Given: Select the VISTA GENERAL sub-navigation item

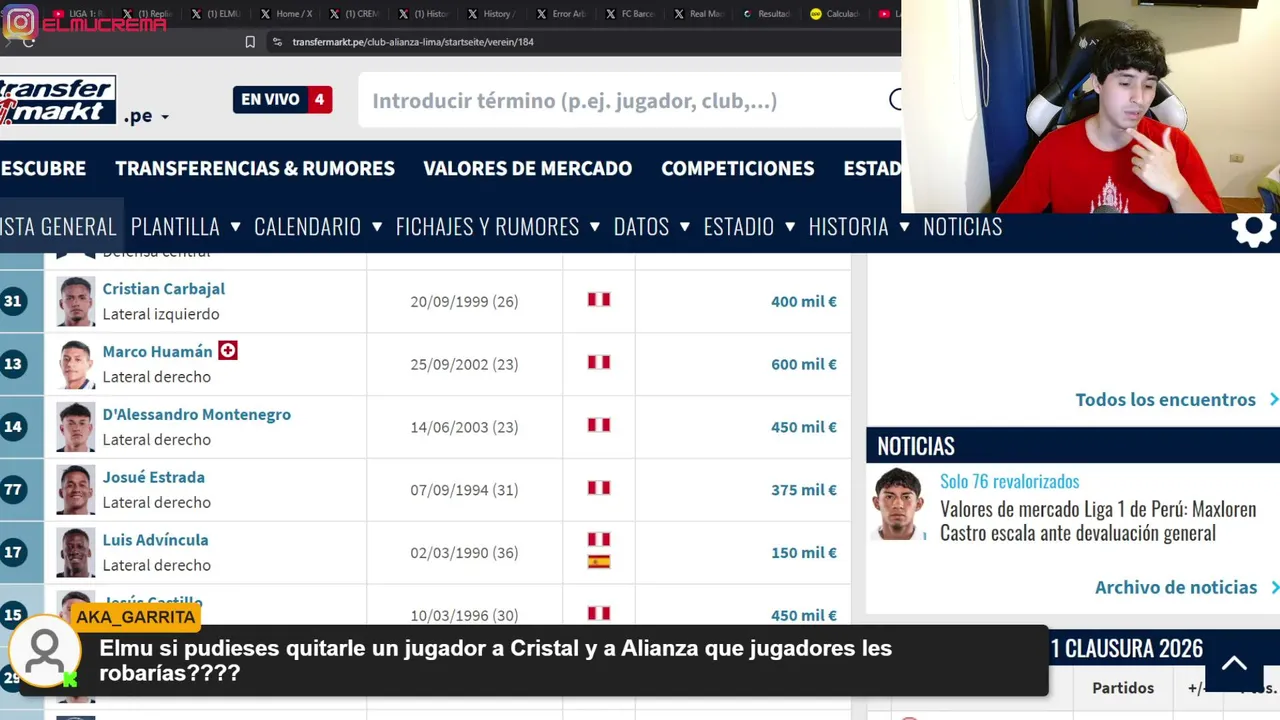Looking at the screenshot, I should 58,227.
